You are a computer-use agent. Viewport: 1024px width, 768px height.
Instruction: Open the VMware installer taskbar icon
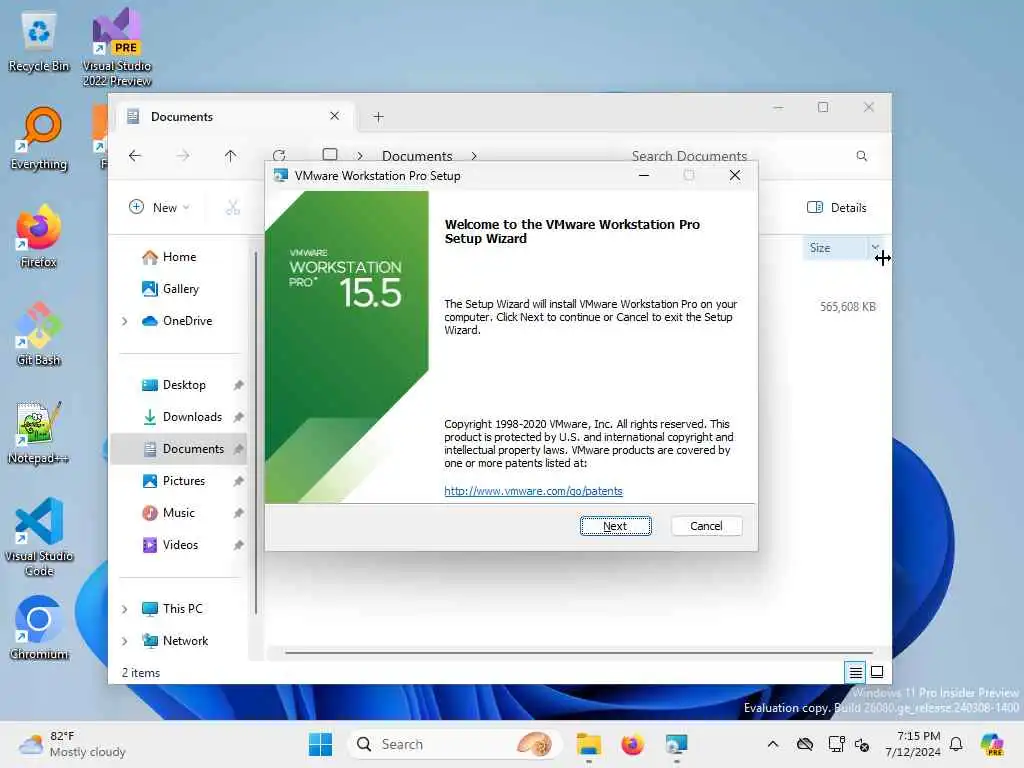coord(676,744)
